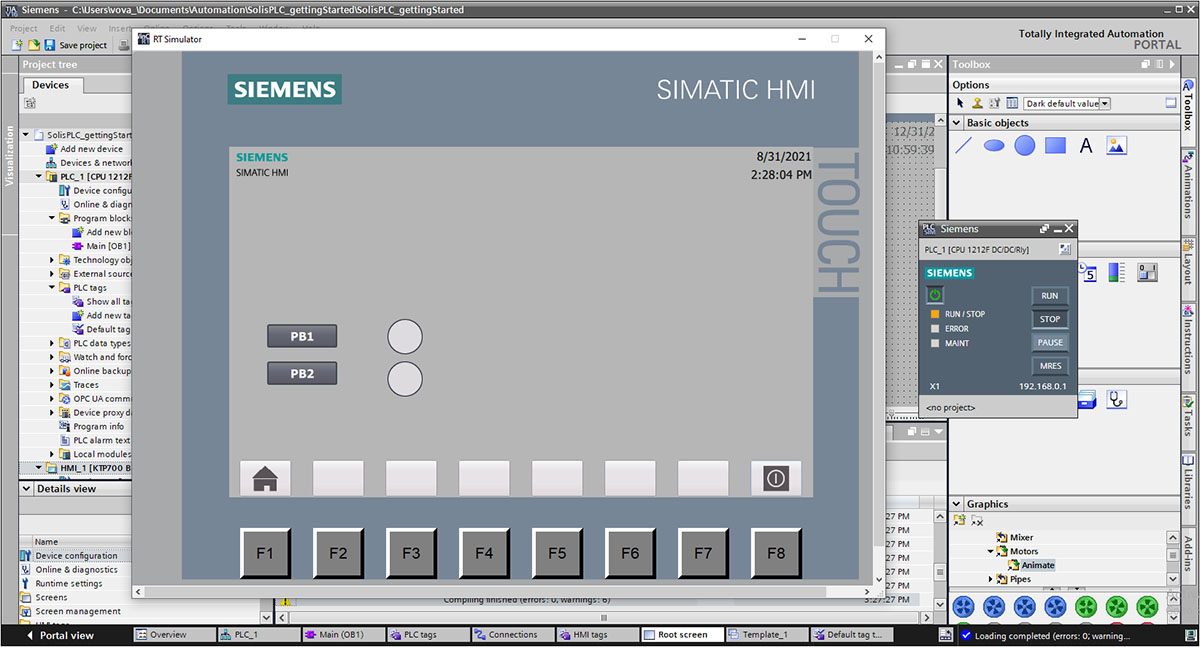Collapse the Motors folder in Graphics
The image size is (1200, 647).
pyautogui.click(x=991, y=551)
